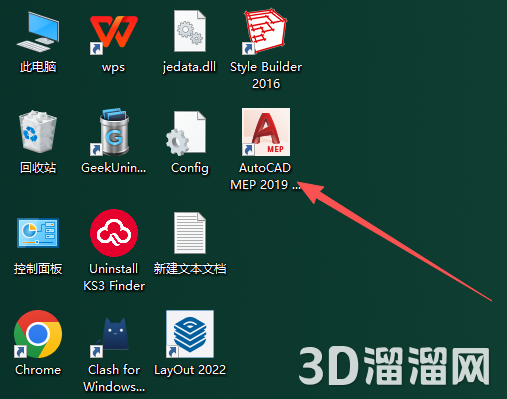The height and width of the screenshot is (399, 507).
Task: Select the AutoCAD MEP 2019 shortcut icon
Action: (266, 132)
